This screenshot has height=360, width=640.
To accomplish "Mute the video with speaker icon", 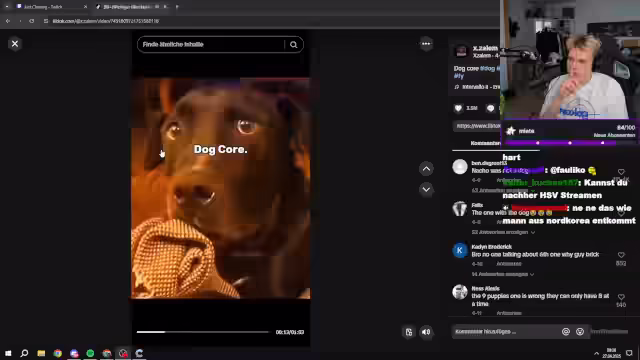I will tap(426, 332).
